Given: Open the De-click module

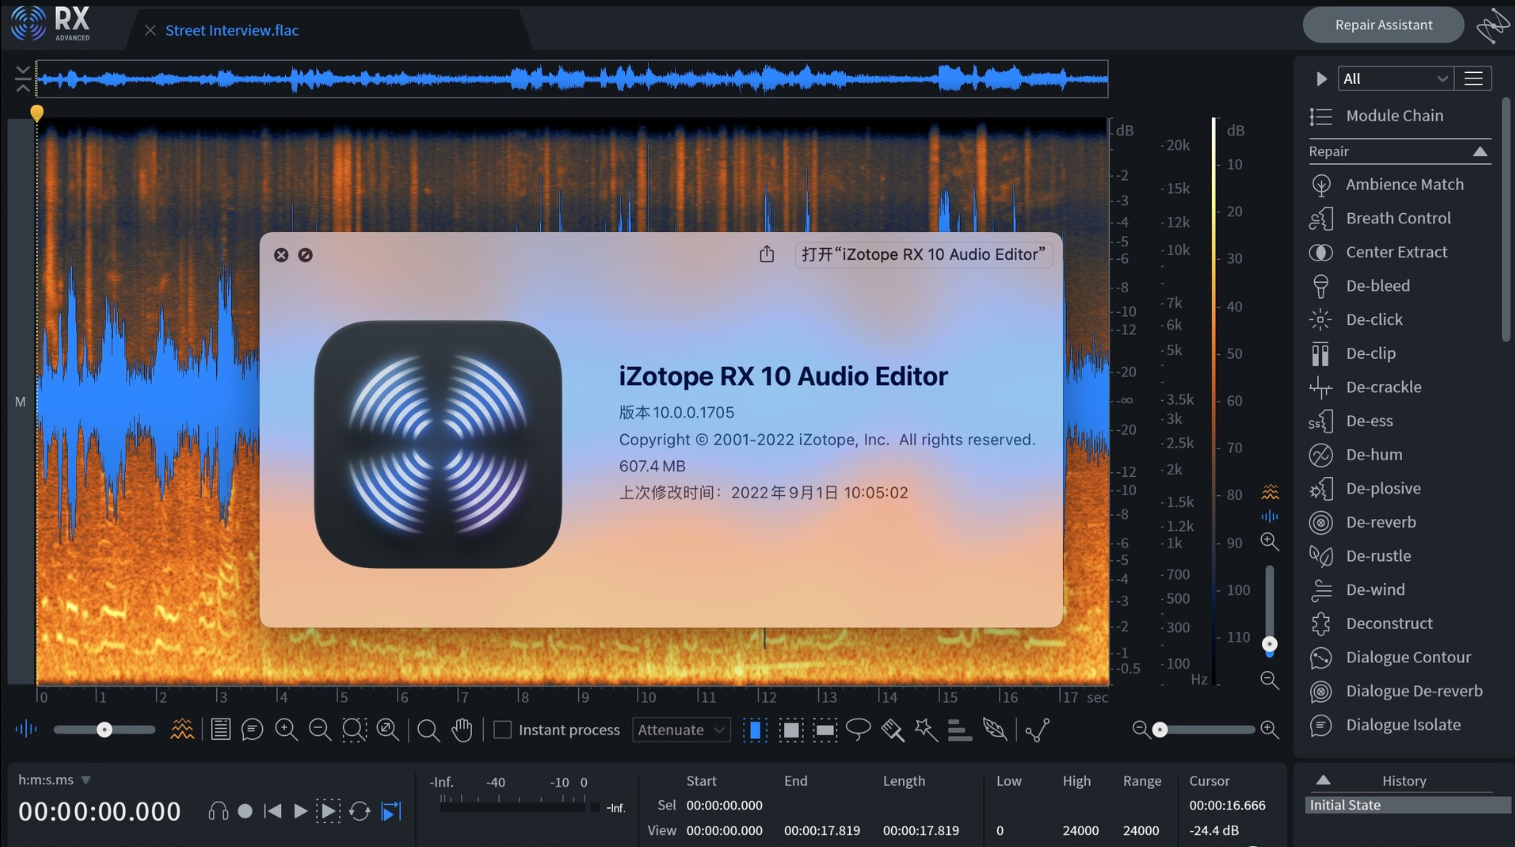Looking at the screenshot, I should (x=1374, y=320).
